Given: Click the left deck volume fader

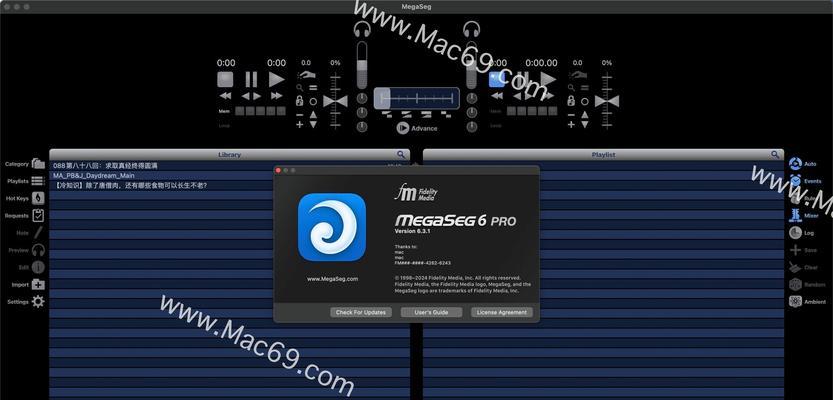Looking at the screenshot, I should [362, 65].
